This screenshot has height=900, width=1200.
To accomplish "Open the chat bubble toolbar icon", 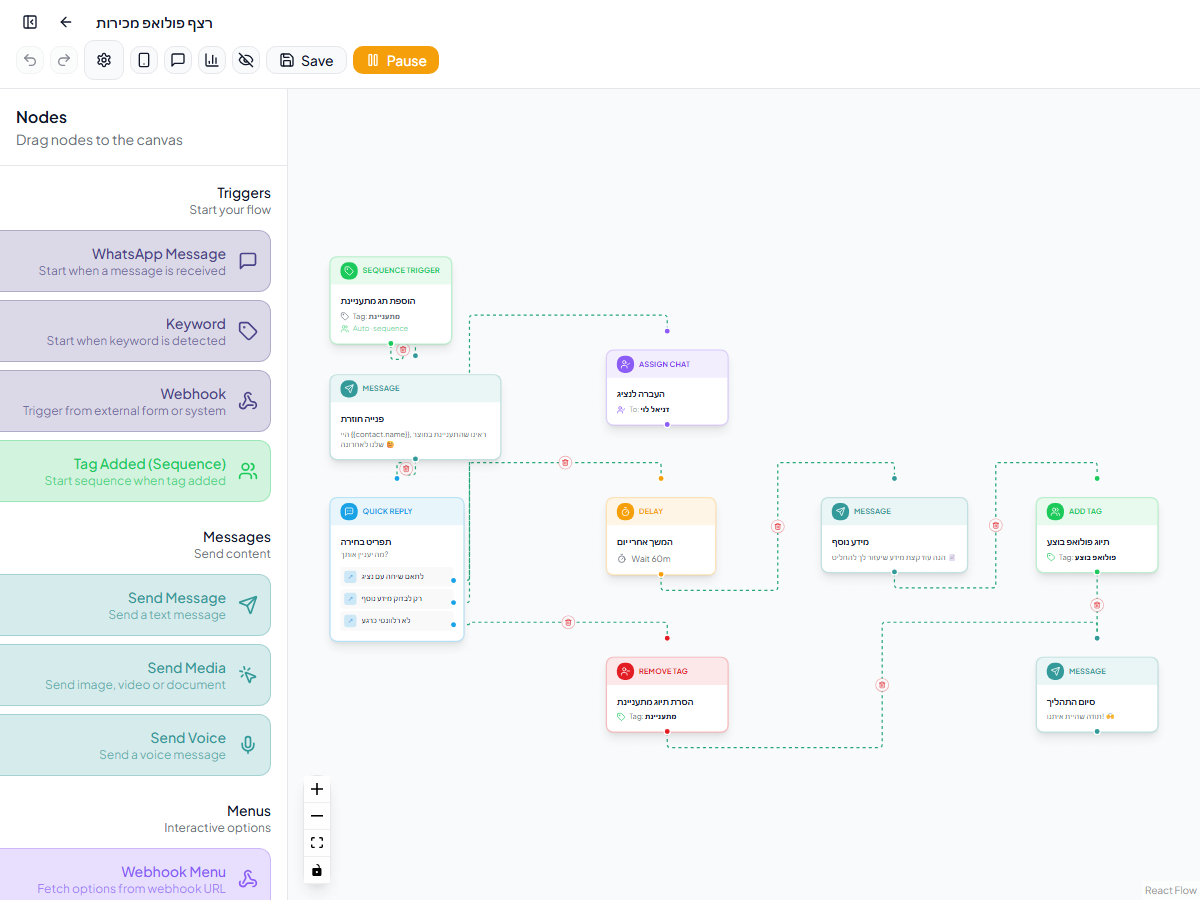I will point(178,60).
